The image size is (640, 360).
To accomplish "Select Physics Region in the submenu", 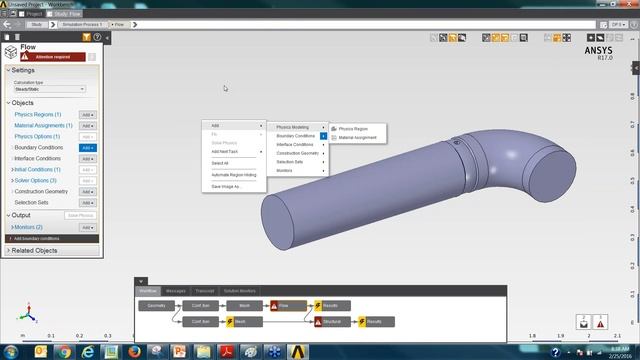I will pos(358,129).
